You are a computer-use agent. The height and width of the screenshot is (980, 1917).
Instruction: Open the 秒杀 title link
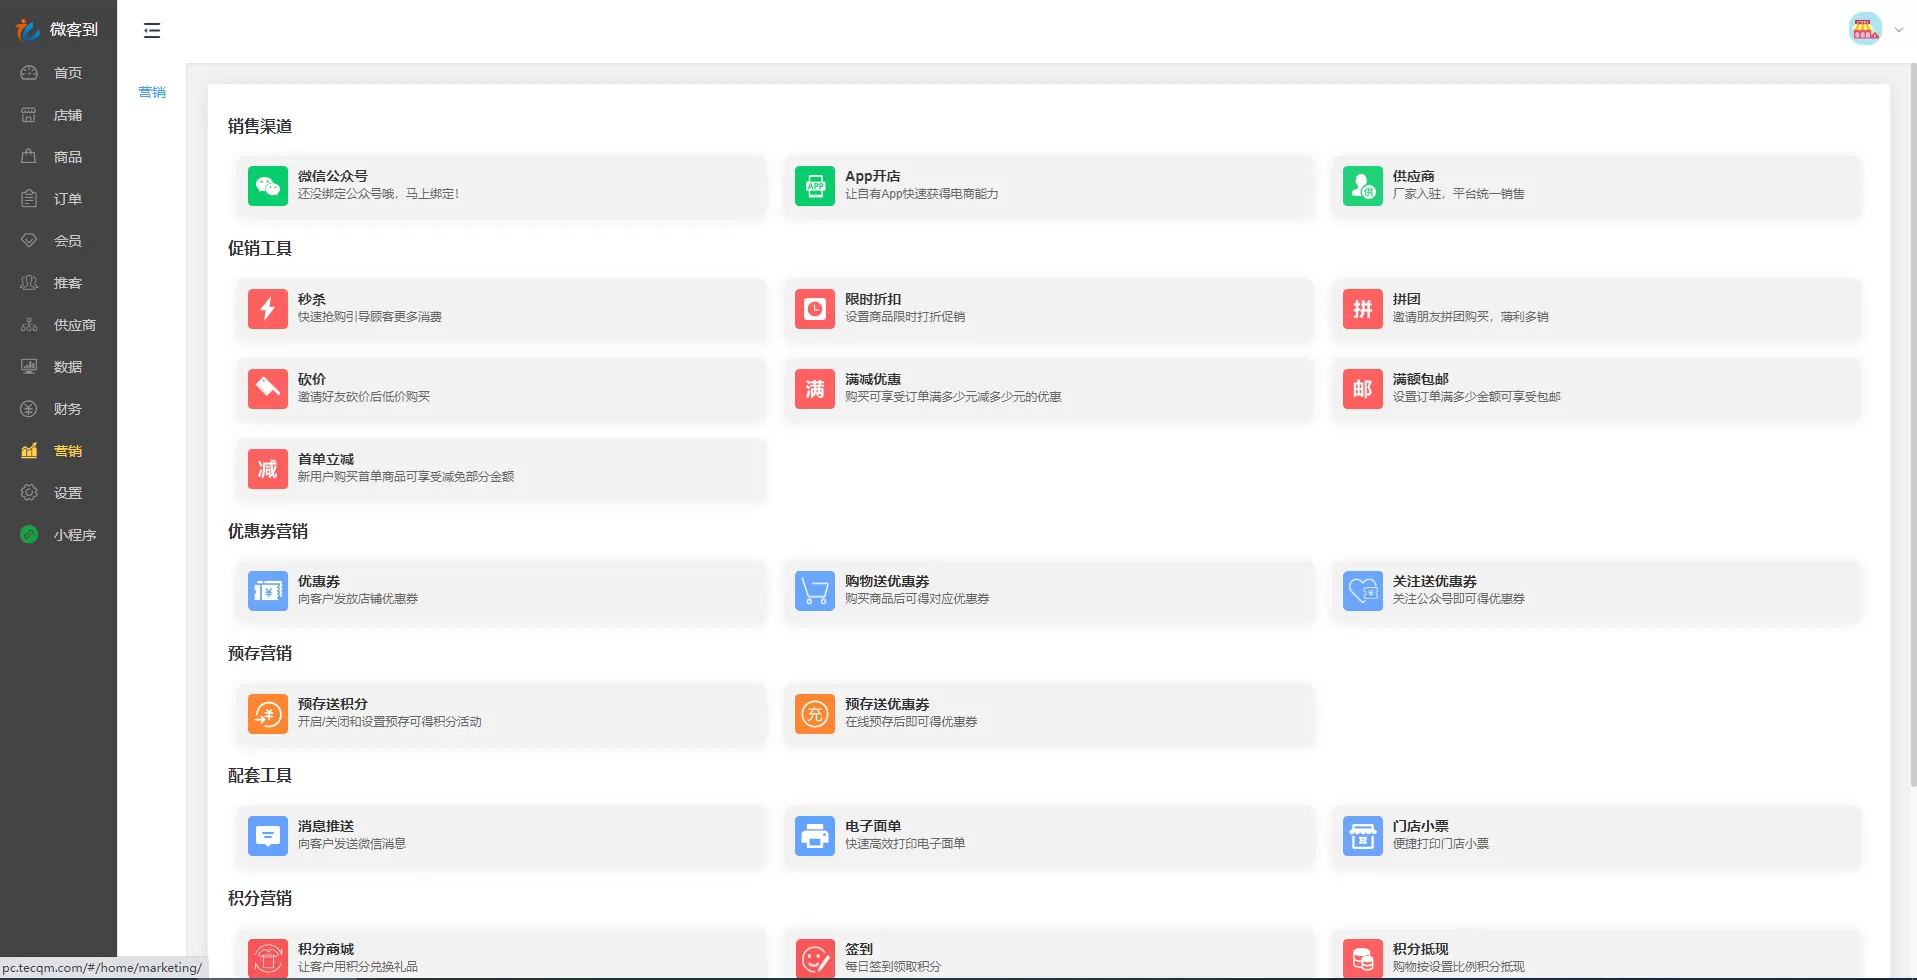311,299
